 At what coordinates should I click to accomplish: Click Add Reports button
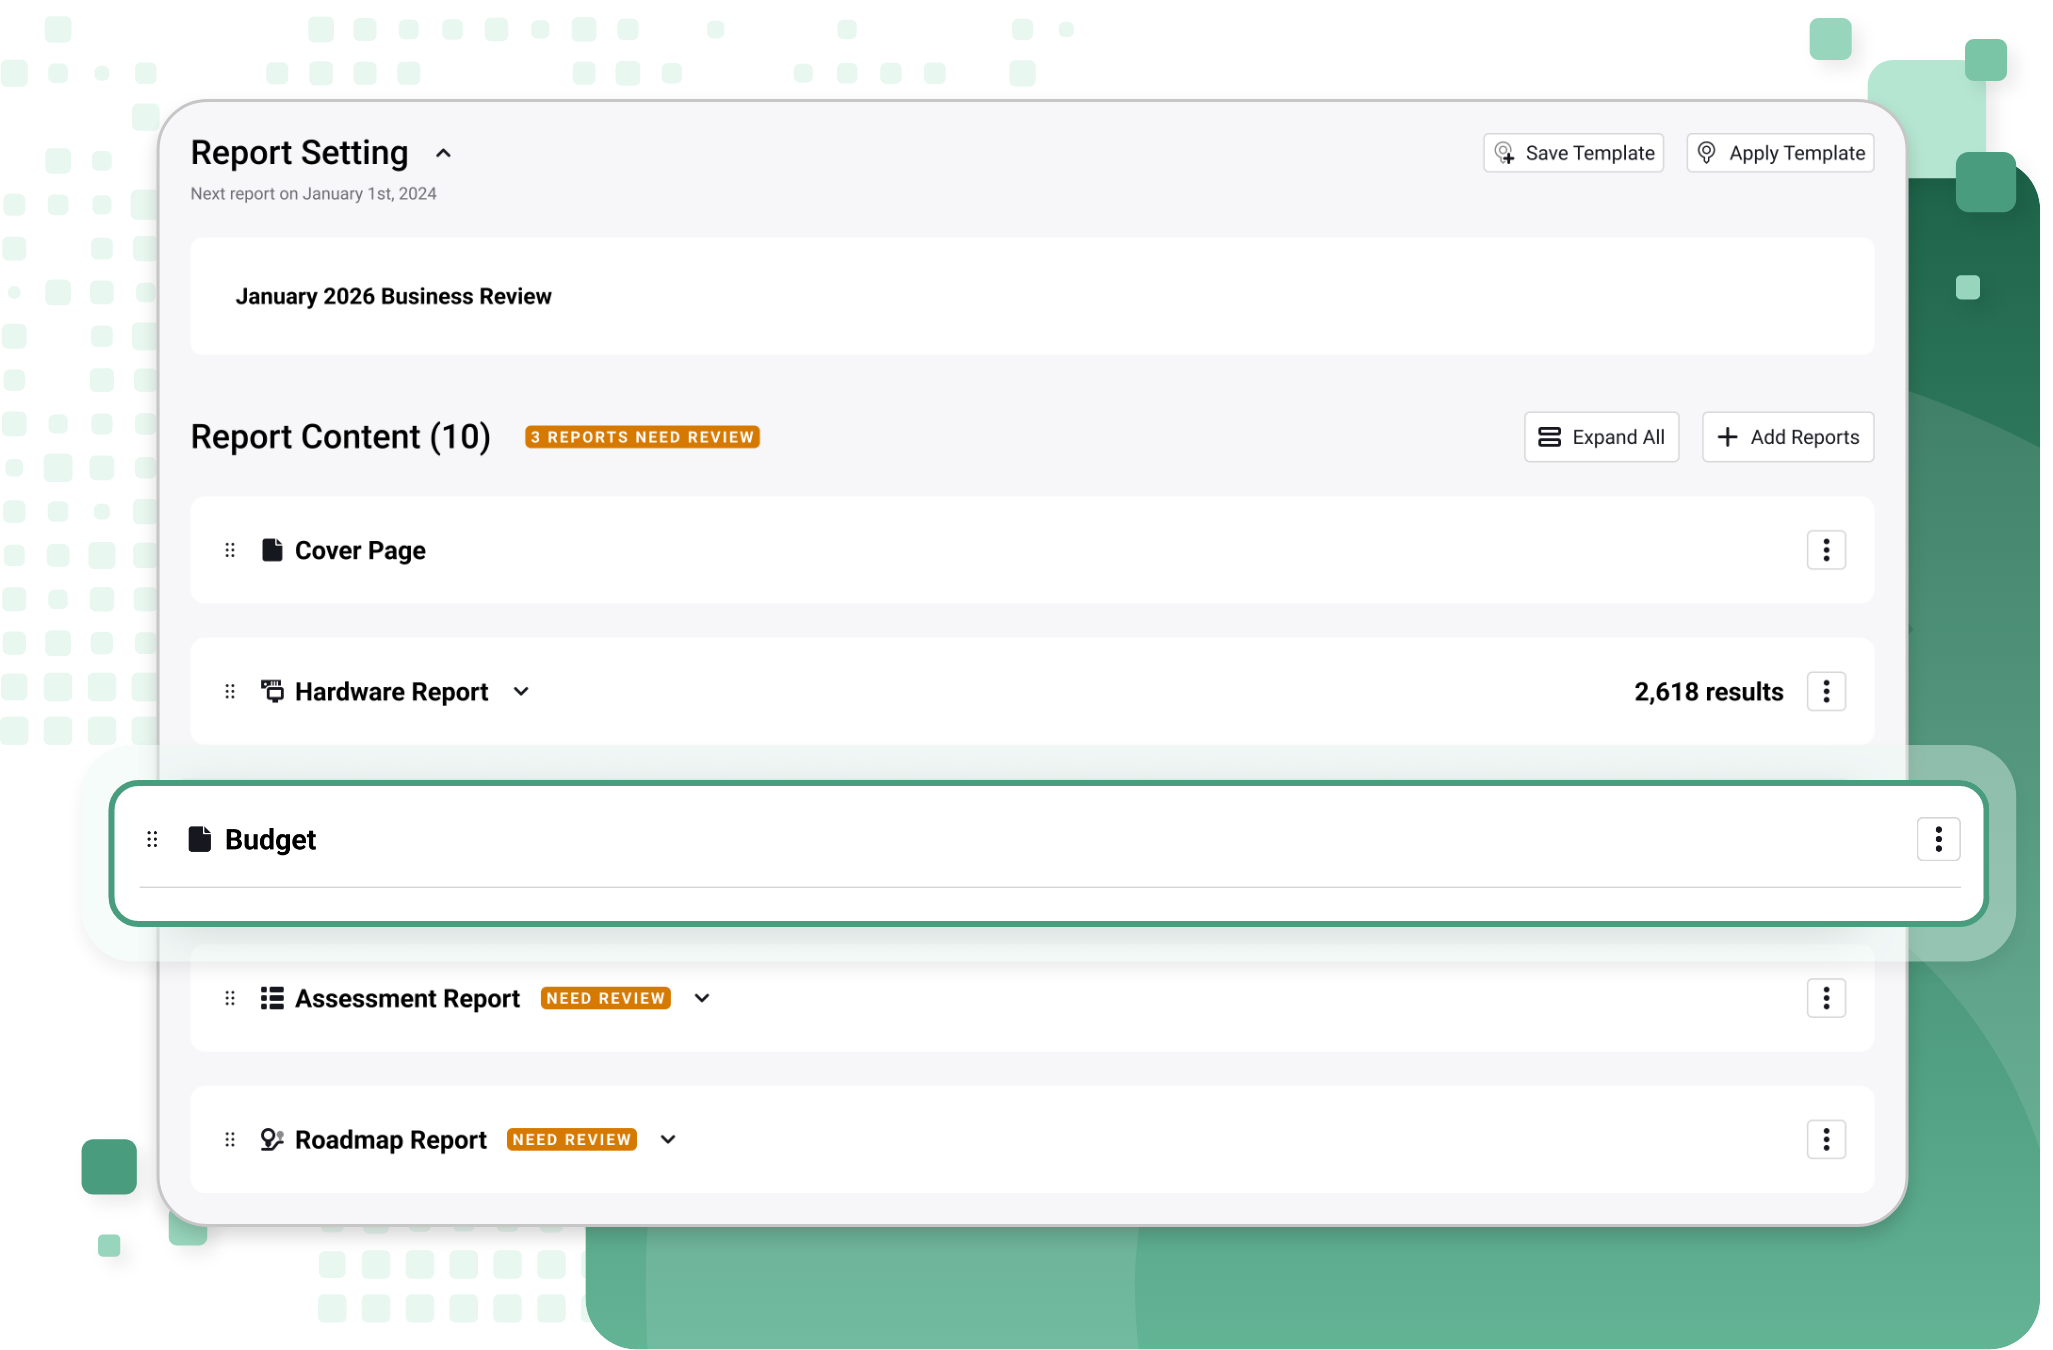click(x=1787, y=437)
